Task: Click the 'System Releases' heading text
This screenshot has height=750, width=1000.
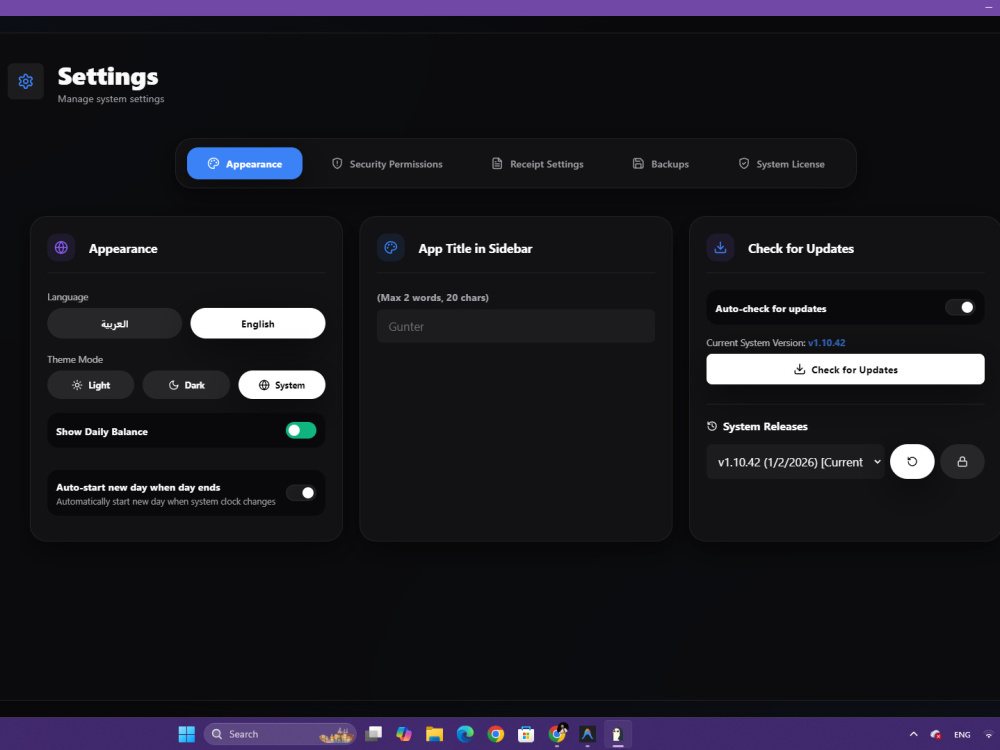Action: point(765,426)
